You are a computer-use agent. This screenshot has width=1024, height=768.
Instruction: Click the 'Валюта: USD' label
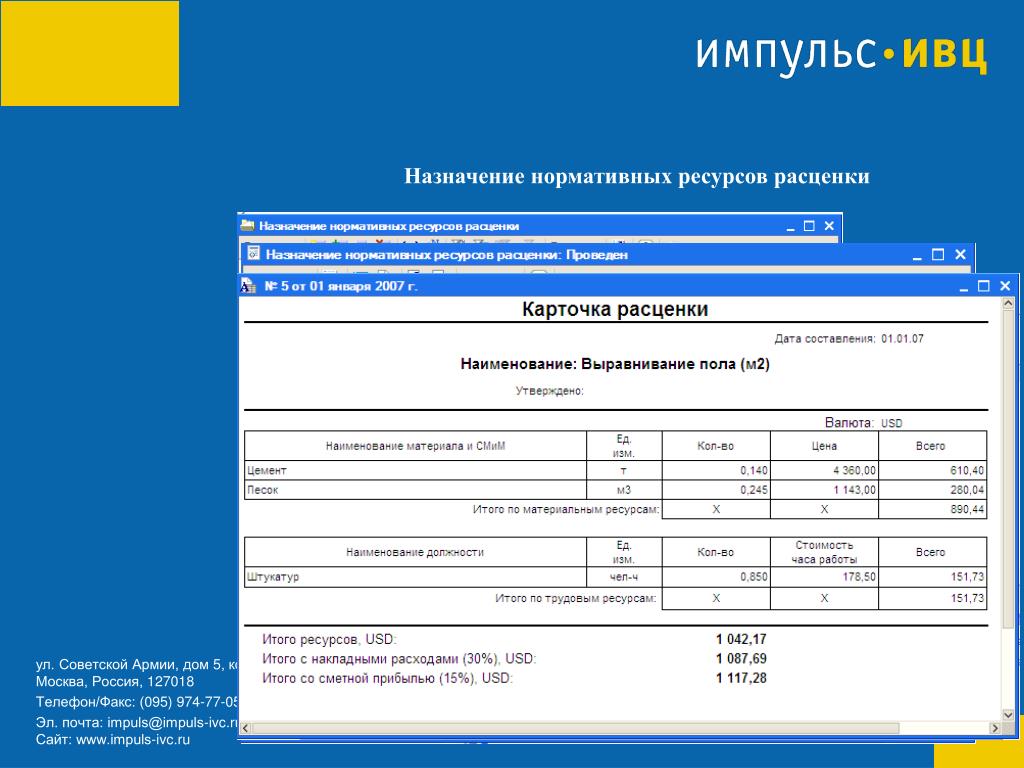[x=863, y=423]
